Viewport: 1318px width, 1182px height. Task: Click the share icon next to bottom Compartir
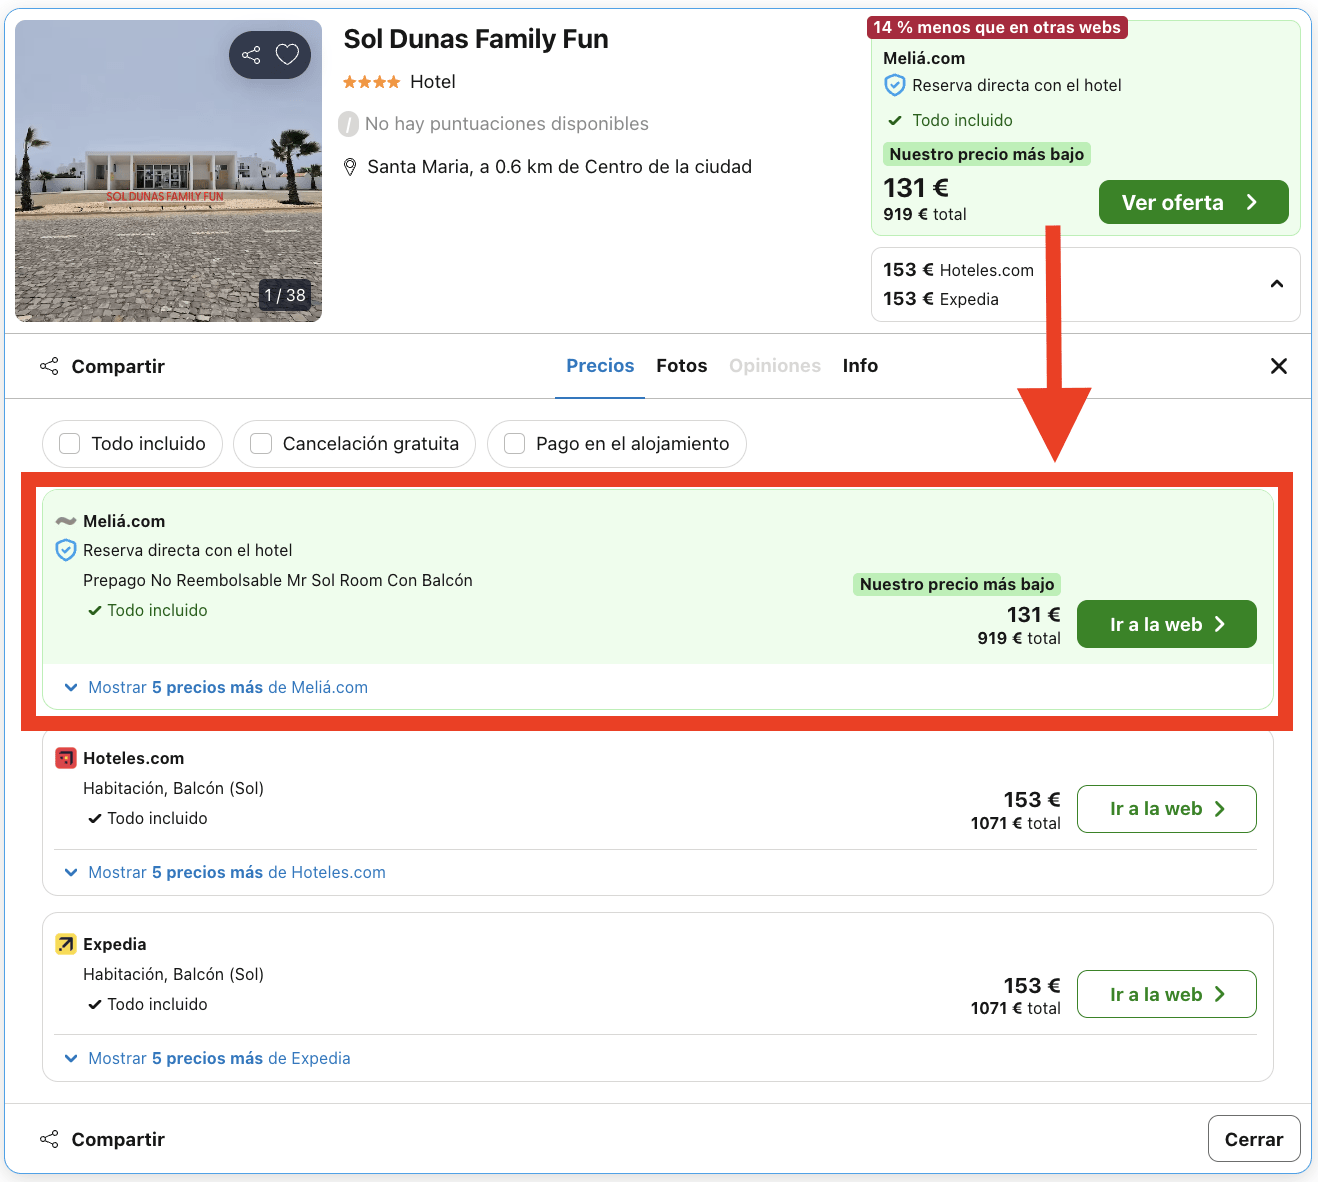point(49,1139)
